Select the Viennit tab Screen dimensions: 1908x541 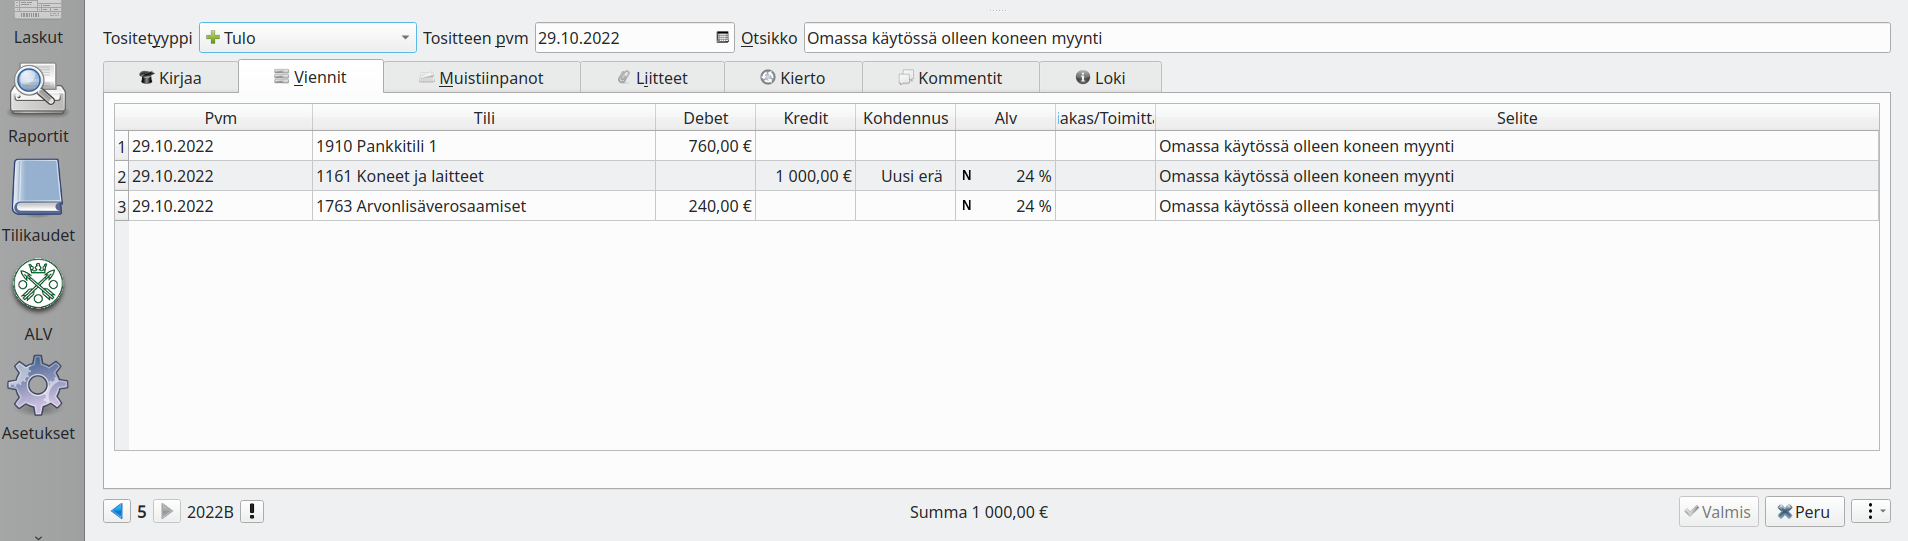point(311,77)
